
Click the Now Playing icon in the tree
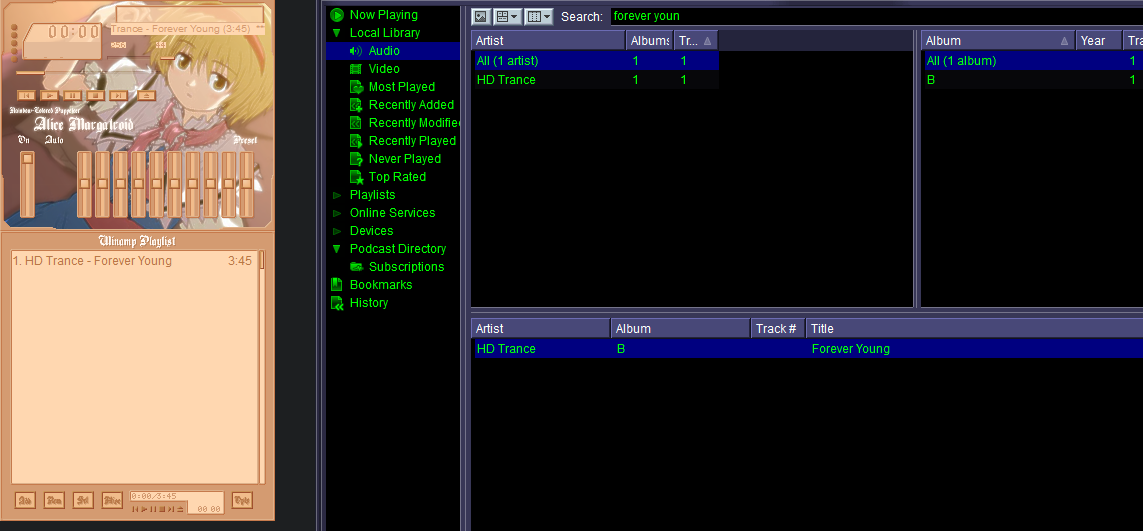pos(337,15)
